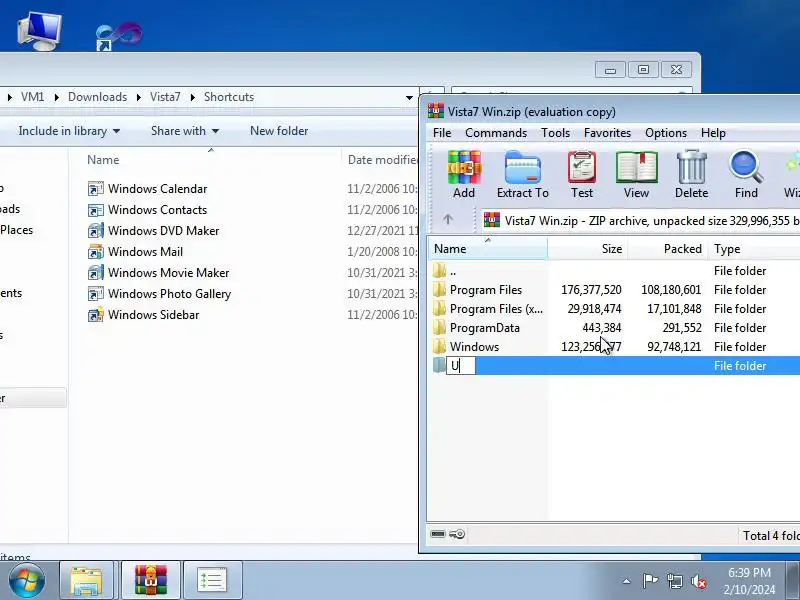Select the Windows Mail shortcut icon

pos(95,252)
